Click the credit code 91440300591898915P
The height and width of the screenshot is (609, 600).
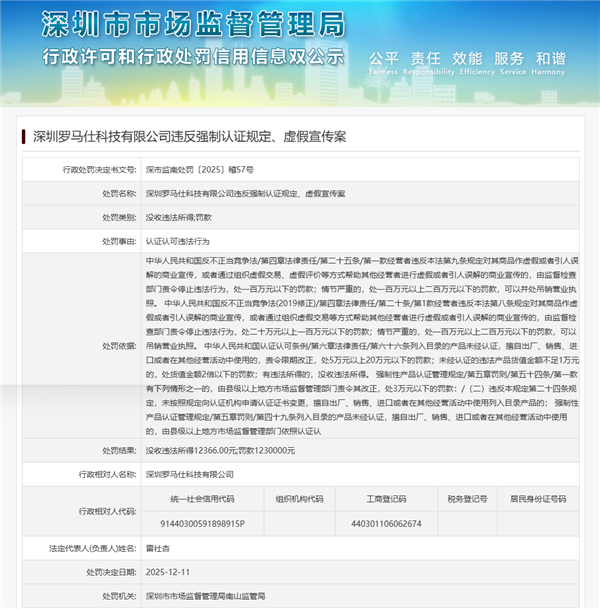pos(202,523)
